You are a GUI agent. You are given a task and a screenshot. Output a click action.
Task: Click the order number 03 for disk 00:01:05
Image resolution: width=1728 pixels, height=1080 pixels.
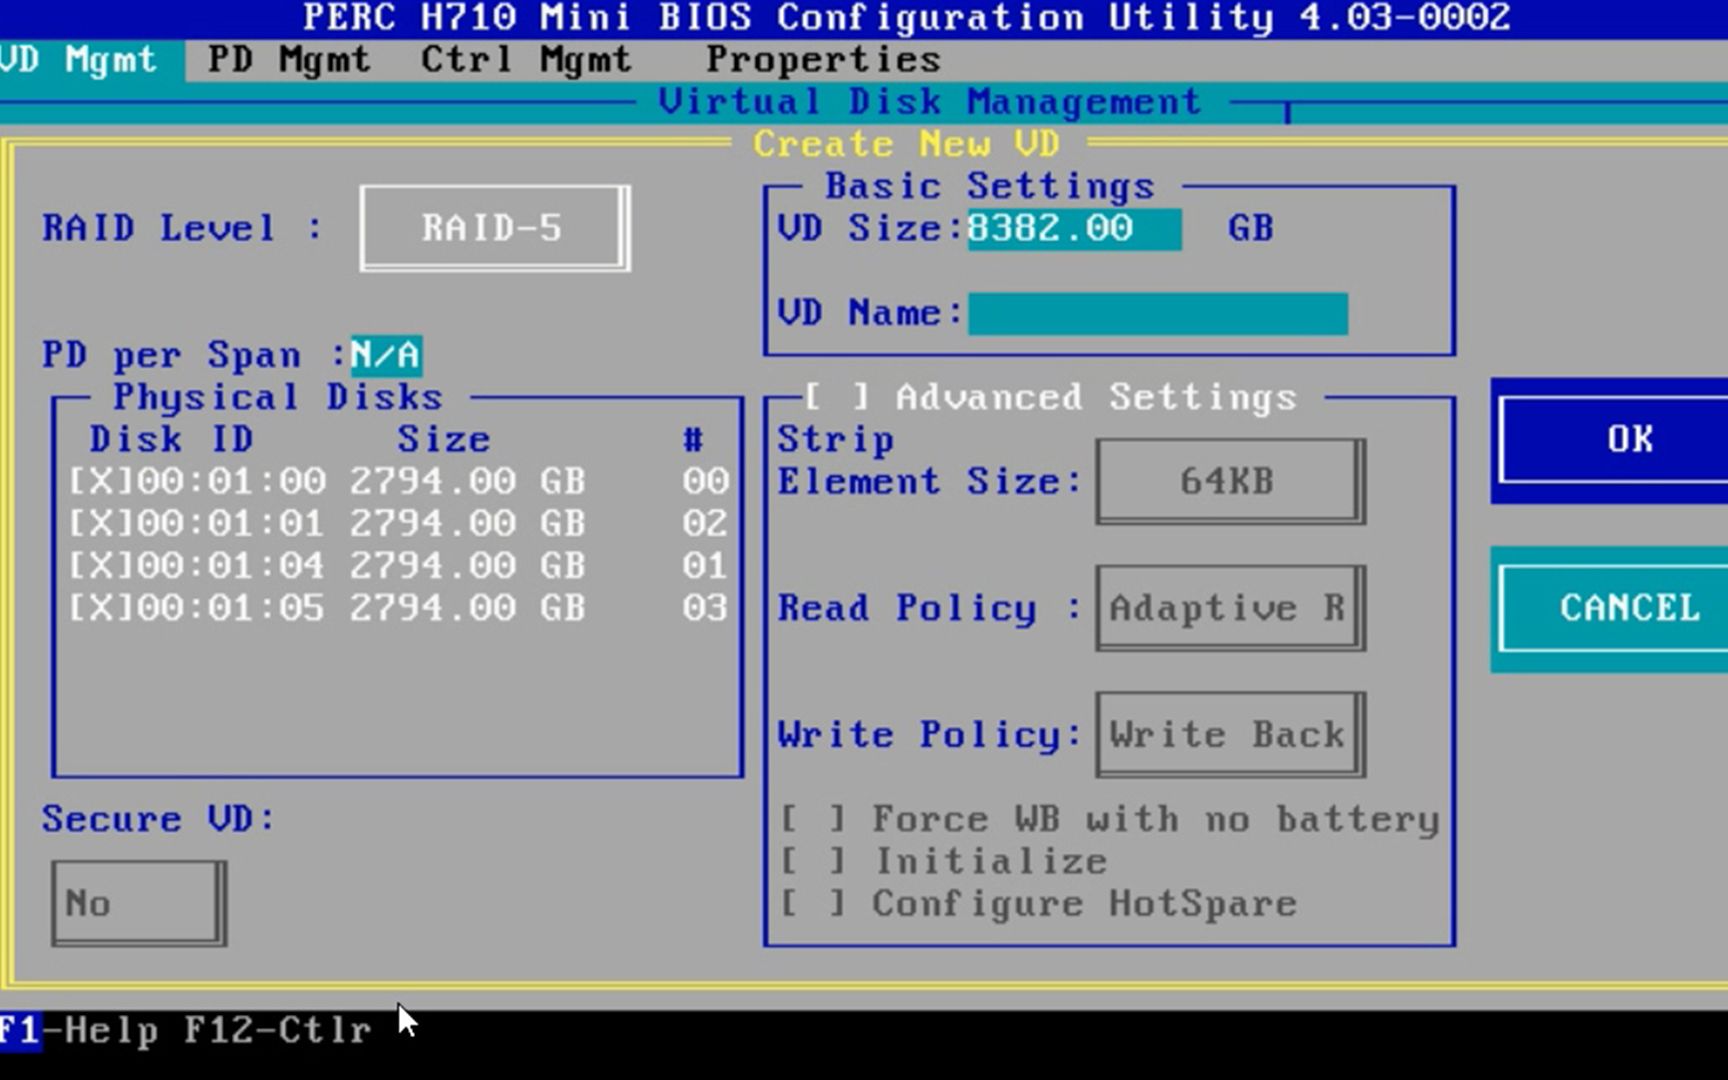pos(705,608)
